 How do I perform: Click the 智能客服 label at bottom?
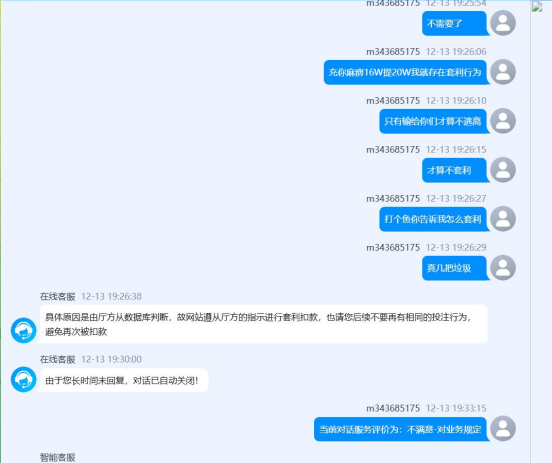point(58,457)
